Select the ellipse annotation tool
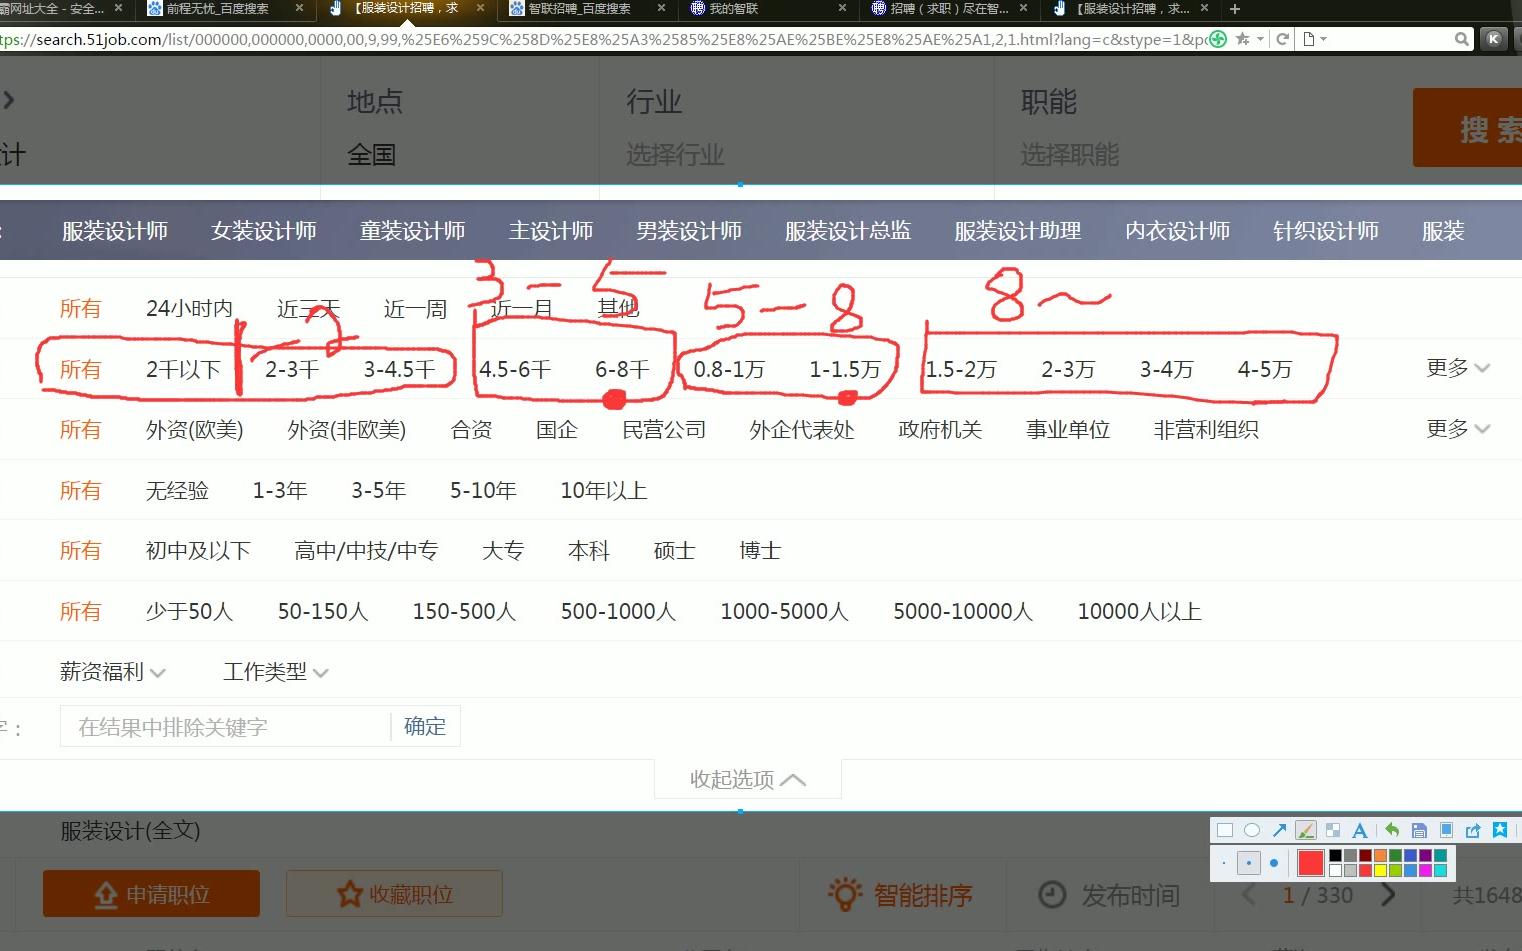This screenshot has height=951, width=1522. pyautogui.click(x=1252, y=830)
